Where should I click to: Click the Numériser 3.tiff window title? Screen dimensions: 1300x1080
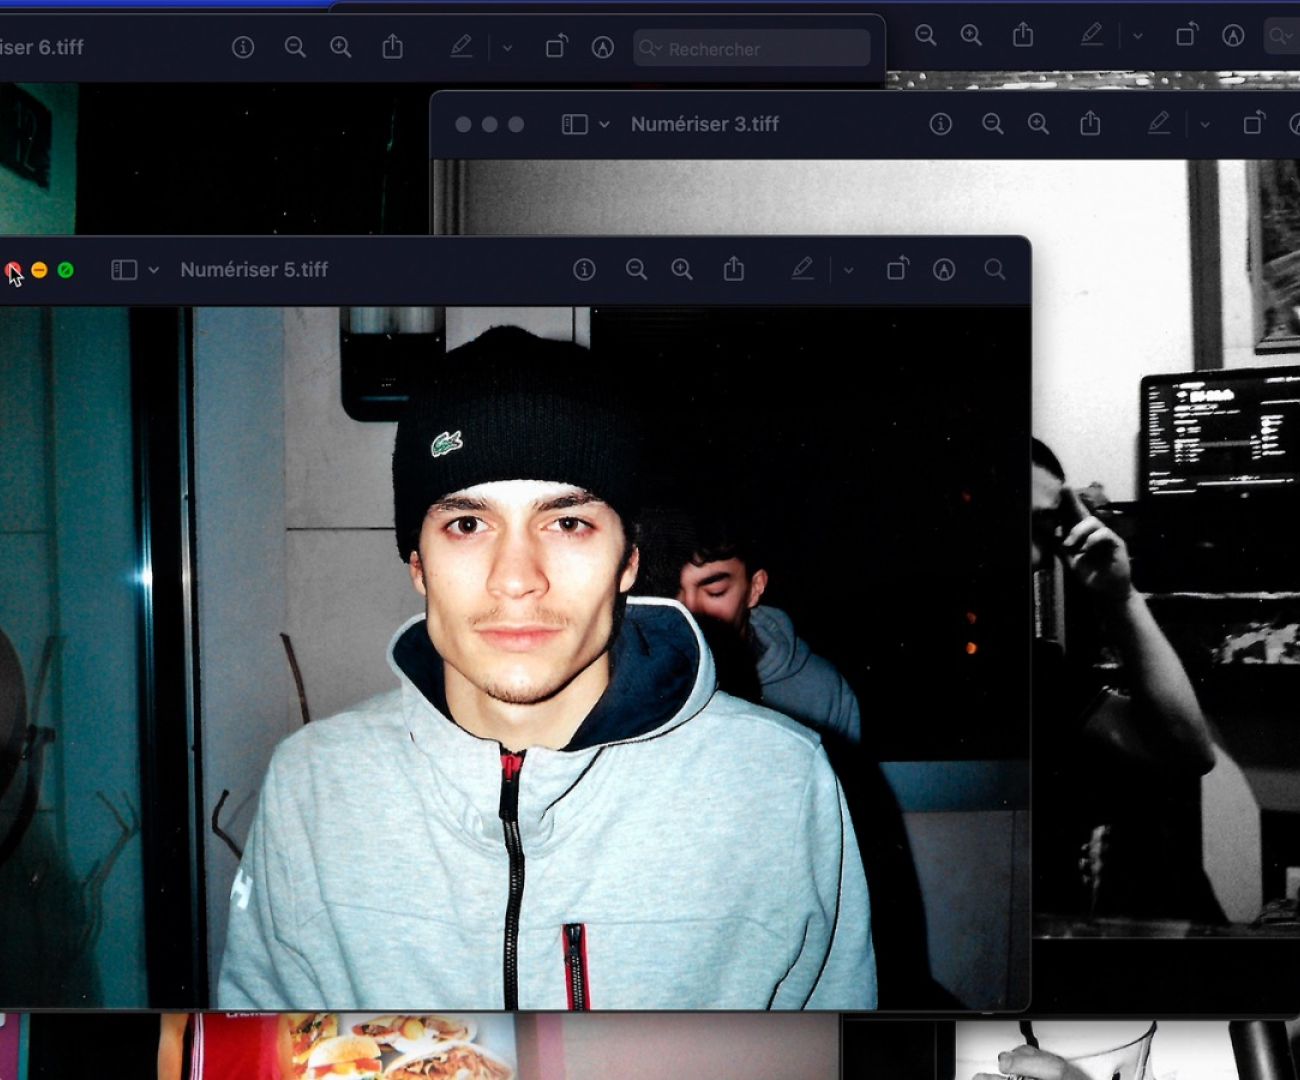click(x=704, y=124)
